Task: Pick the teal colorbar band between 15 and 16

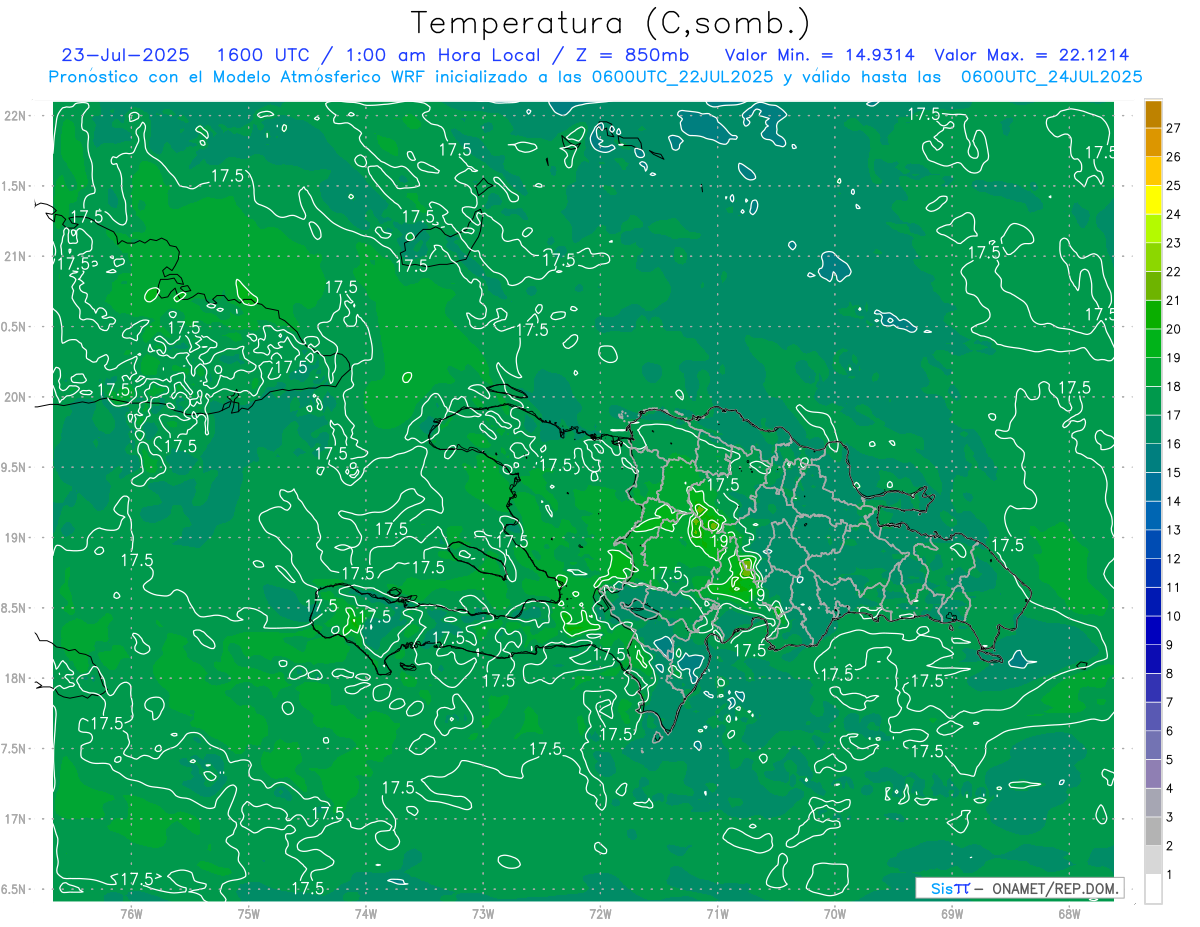Action: coord(1153,458)
